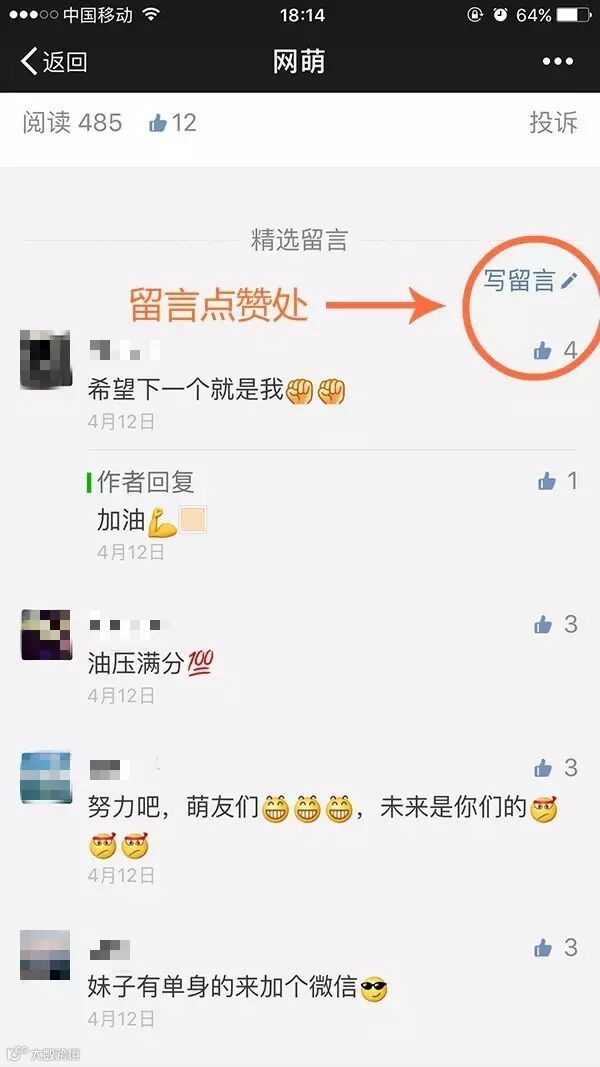Tap the battery icon in status bar
This screenshot has width=600, height=1067.
(x=574, y=14)
